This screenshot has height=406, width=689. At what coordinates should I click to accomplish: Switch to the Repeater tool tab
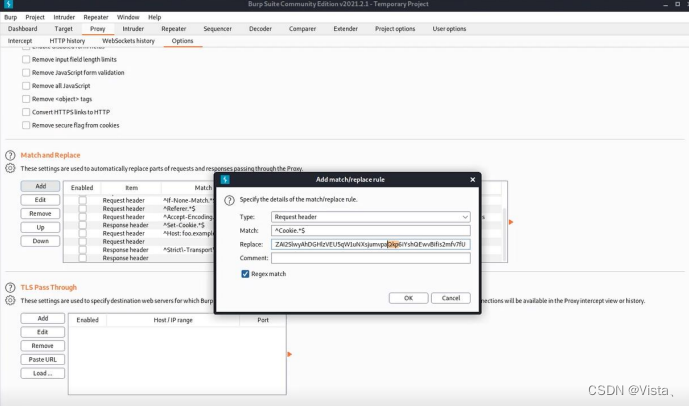(174, 29)
